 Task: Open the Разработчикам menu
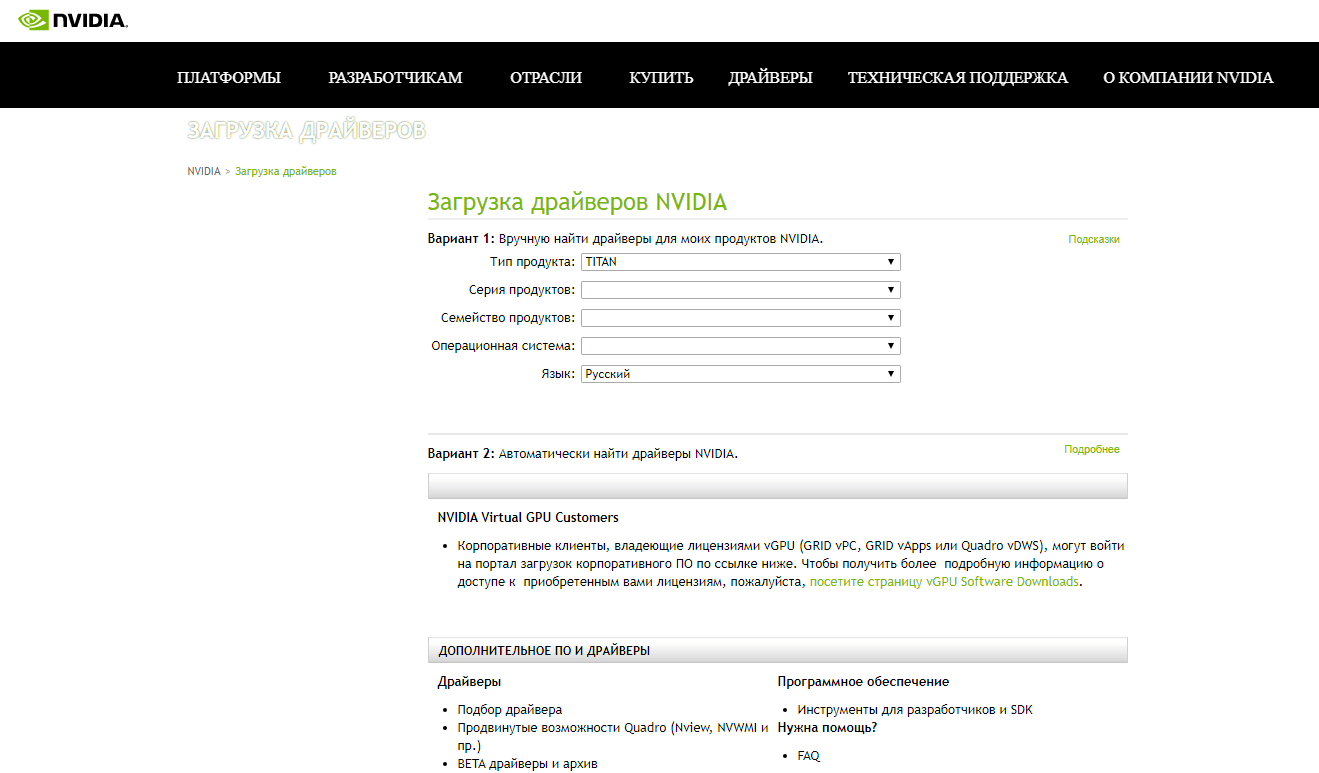pyautogui.click(x=395, y=78)
